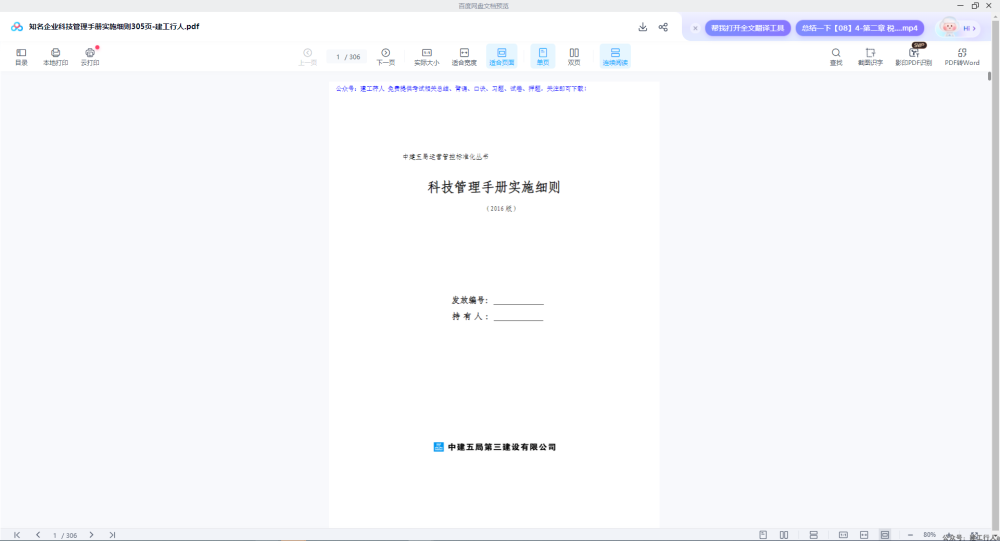
Task: Click the blue 公众号 header line
Action: [461, 89]
